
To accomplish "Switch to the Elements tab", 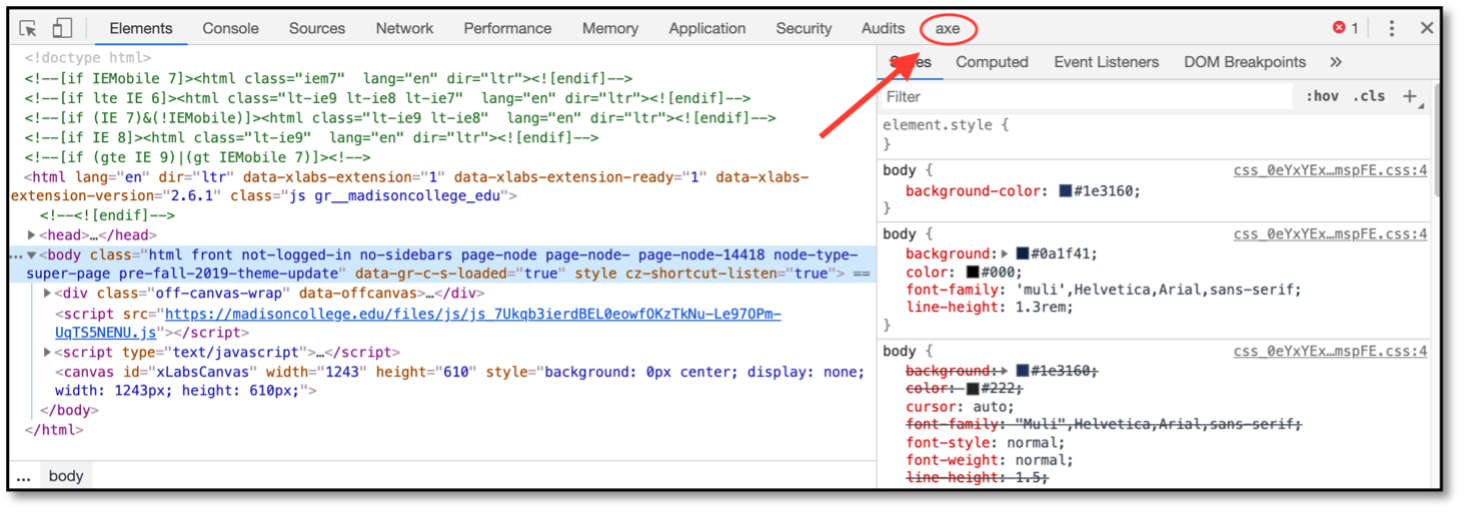I will tap(141, 28).
